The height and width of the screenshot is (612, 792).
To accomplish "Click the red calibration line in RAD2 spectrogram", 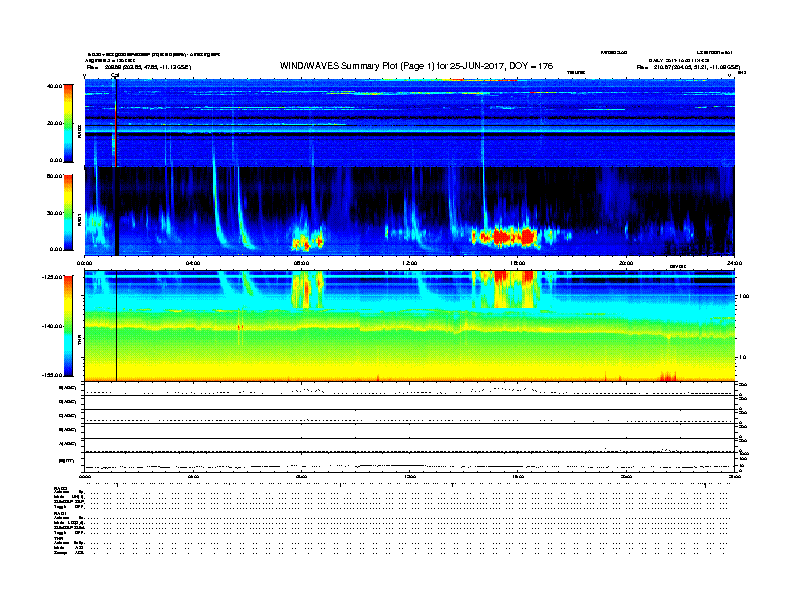I will (116, 133).
